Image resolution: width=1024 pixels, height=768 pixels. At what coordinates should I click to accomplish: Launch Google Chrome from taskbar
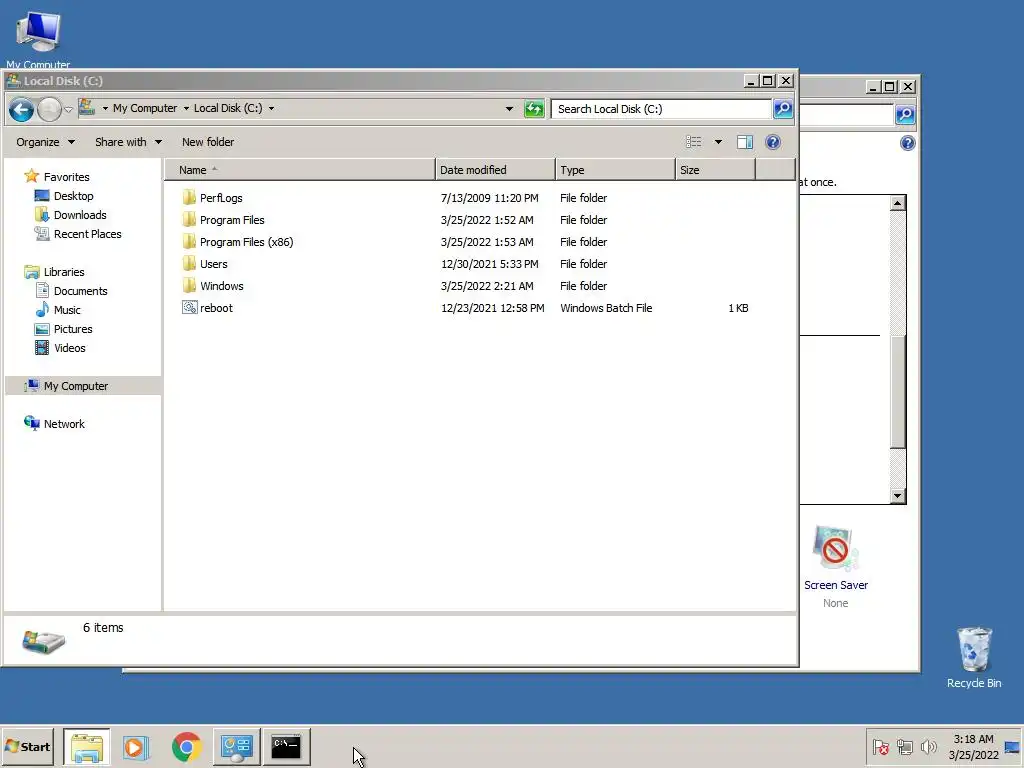click(186, 746)
